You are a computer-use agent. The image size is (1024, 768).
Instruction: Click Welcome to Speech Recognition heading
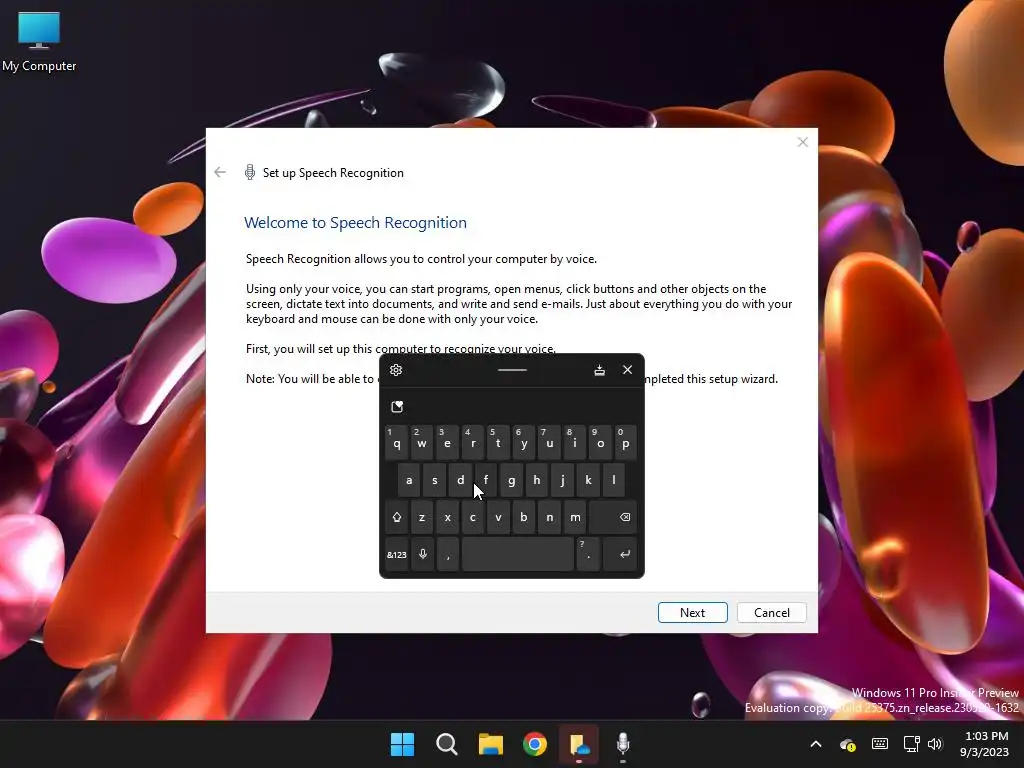click(x=355, y=223)
